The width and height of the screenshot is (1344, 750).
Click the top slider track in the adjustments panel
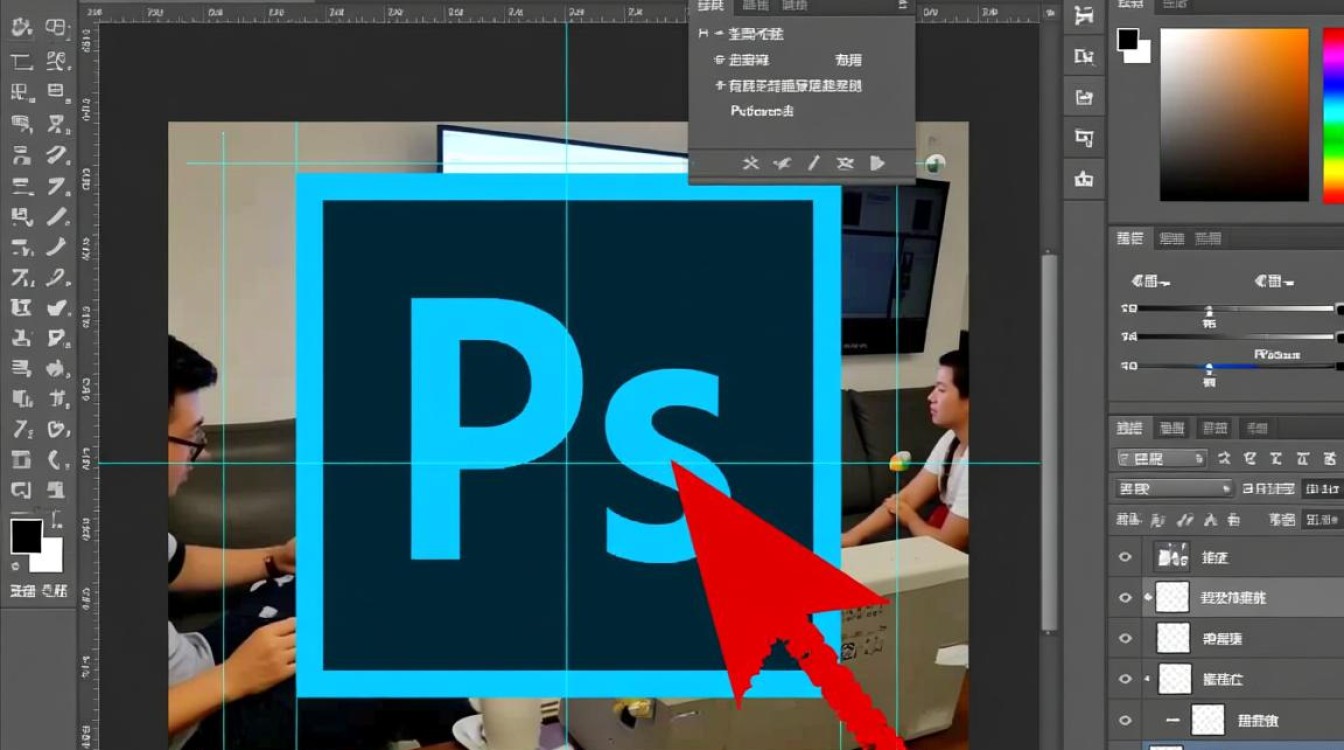point(1237,309)
